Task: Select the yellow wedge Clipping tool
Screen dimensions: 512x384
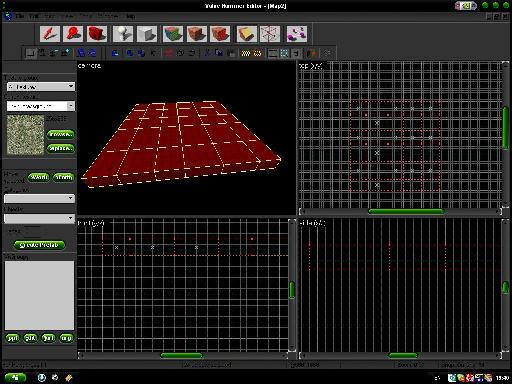Action: [x=247, y=34]
